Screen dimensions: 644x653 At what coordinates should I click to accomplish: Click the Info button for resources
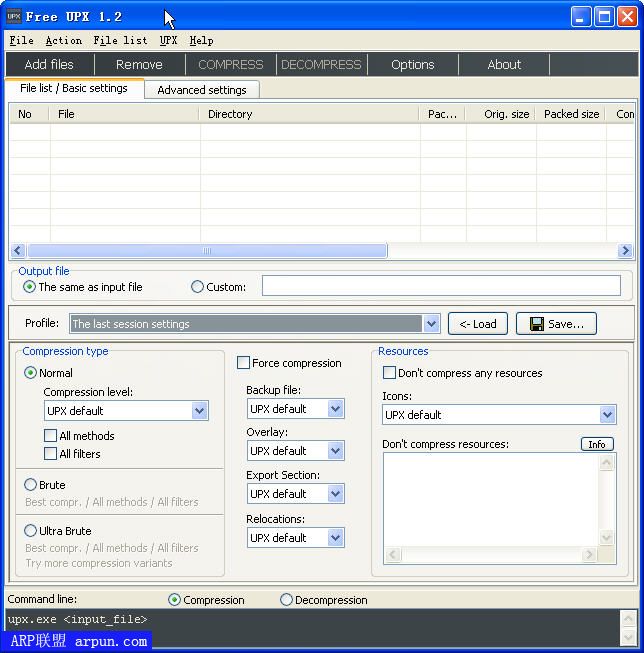[597, 444]
